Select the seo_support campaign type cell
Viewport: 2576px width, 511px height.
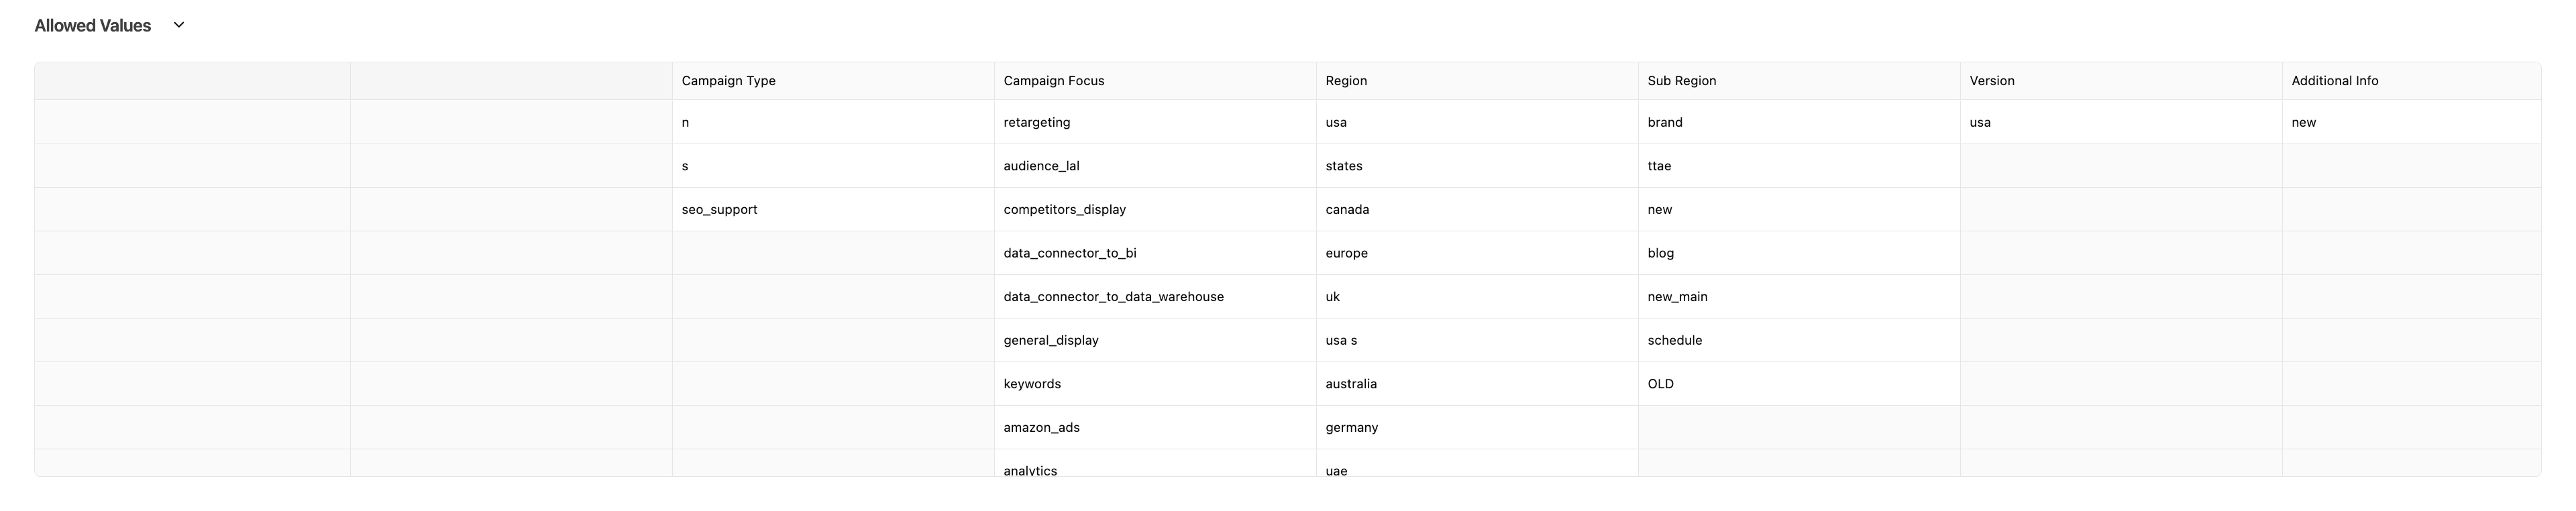point(719,210)
